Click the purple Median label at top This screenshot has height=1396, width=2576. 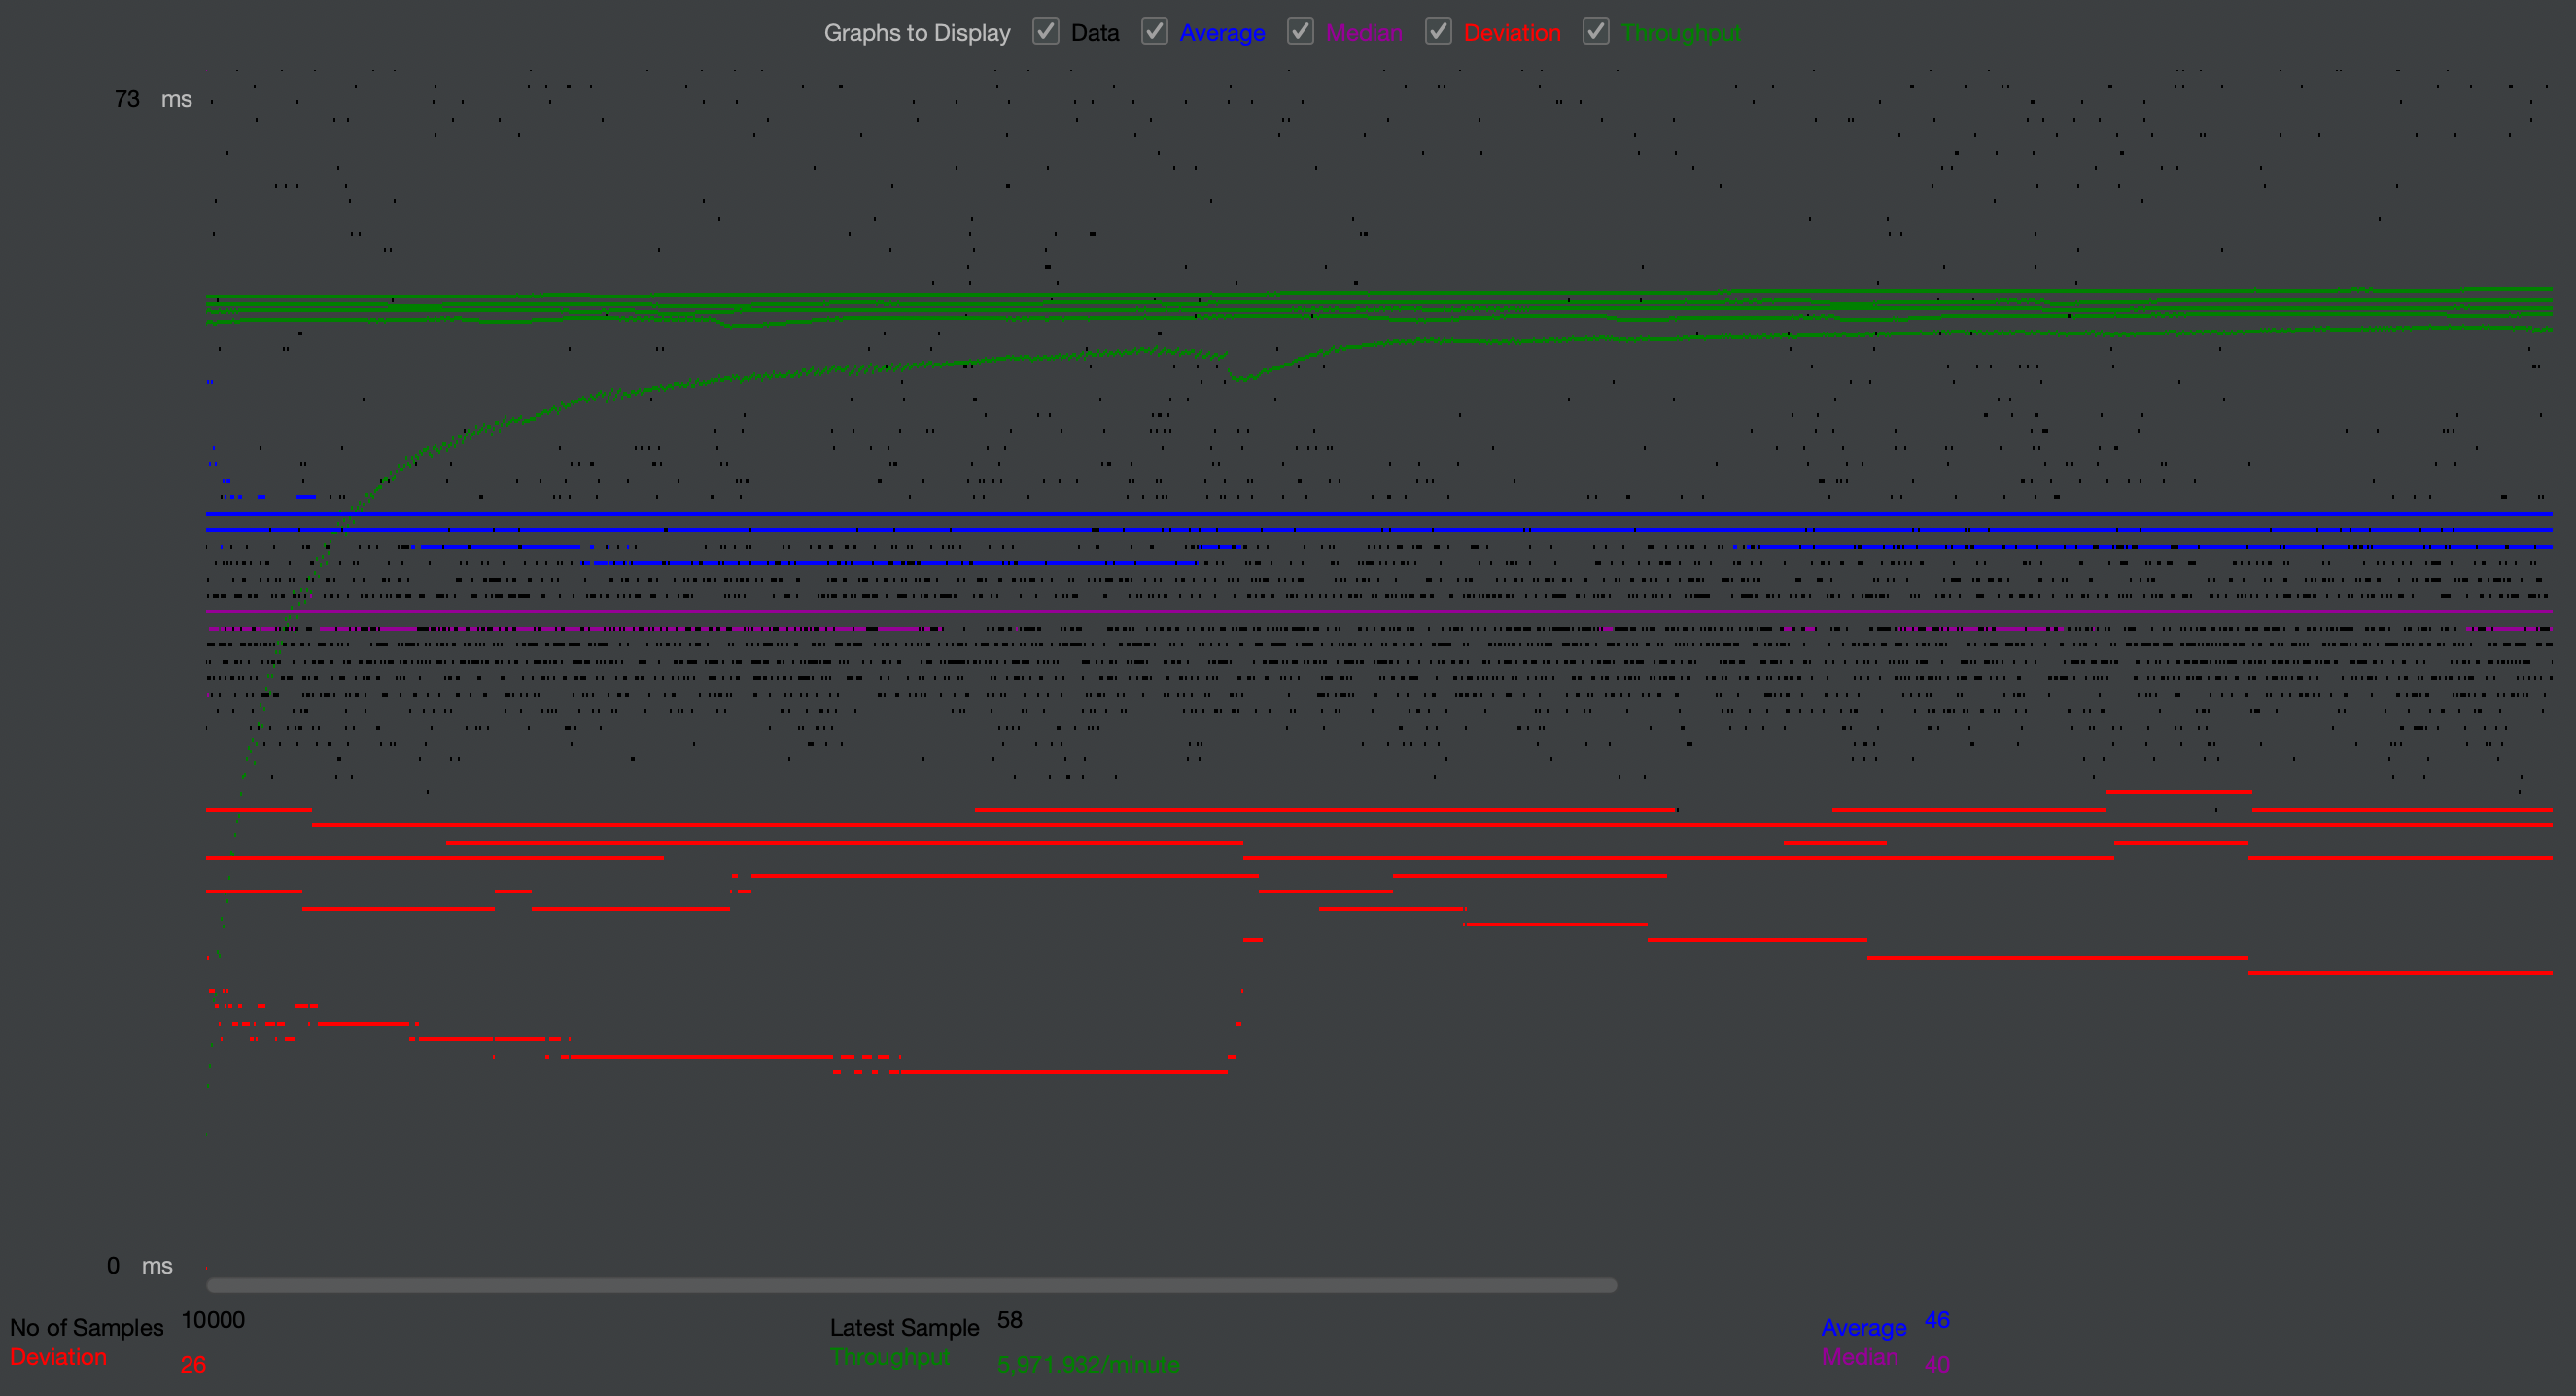[x=1363, y=33]
